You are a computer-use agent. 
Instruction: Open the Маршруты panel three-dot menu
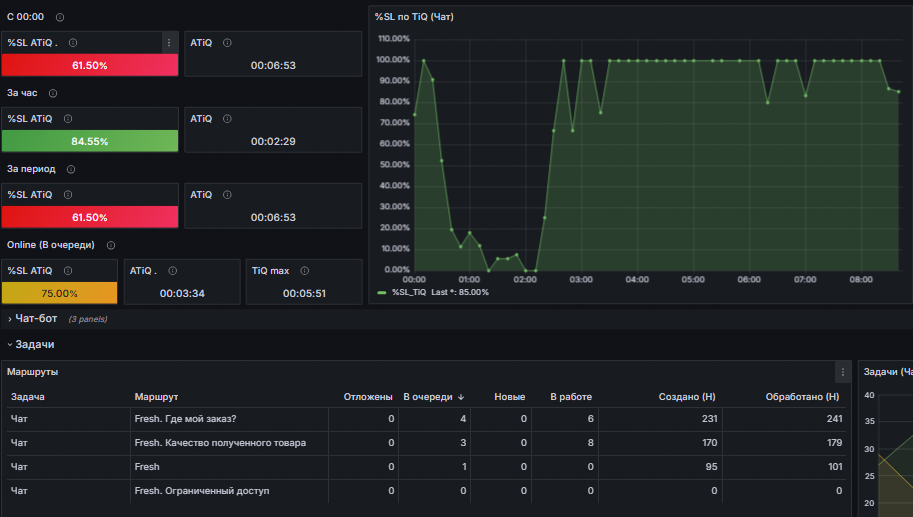tap(843, 372)
